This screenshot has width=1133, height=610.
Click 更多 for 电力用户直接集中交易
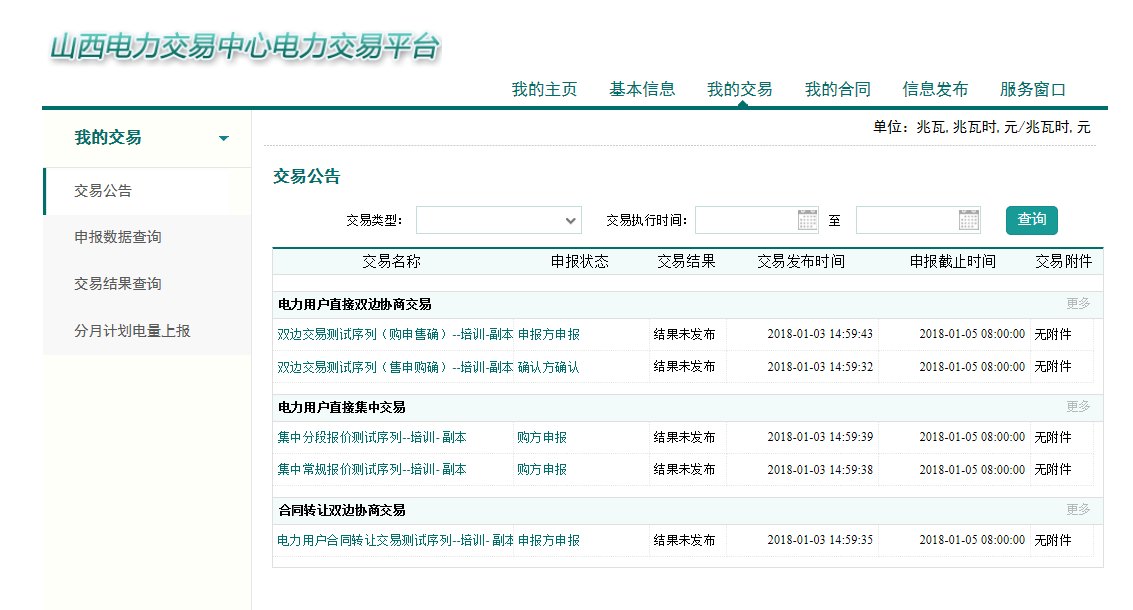point(1077,407)
